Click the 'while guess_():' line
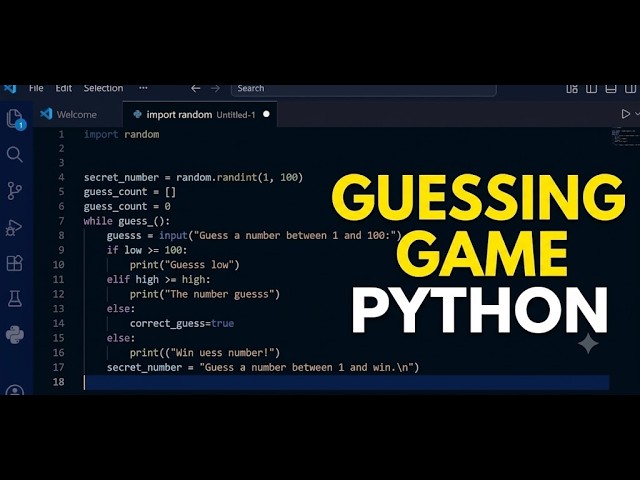The width and height of the screenshot is (640, 480). tap(127, 221)
